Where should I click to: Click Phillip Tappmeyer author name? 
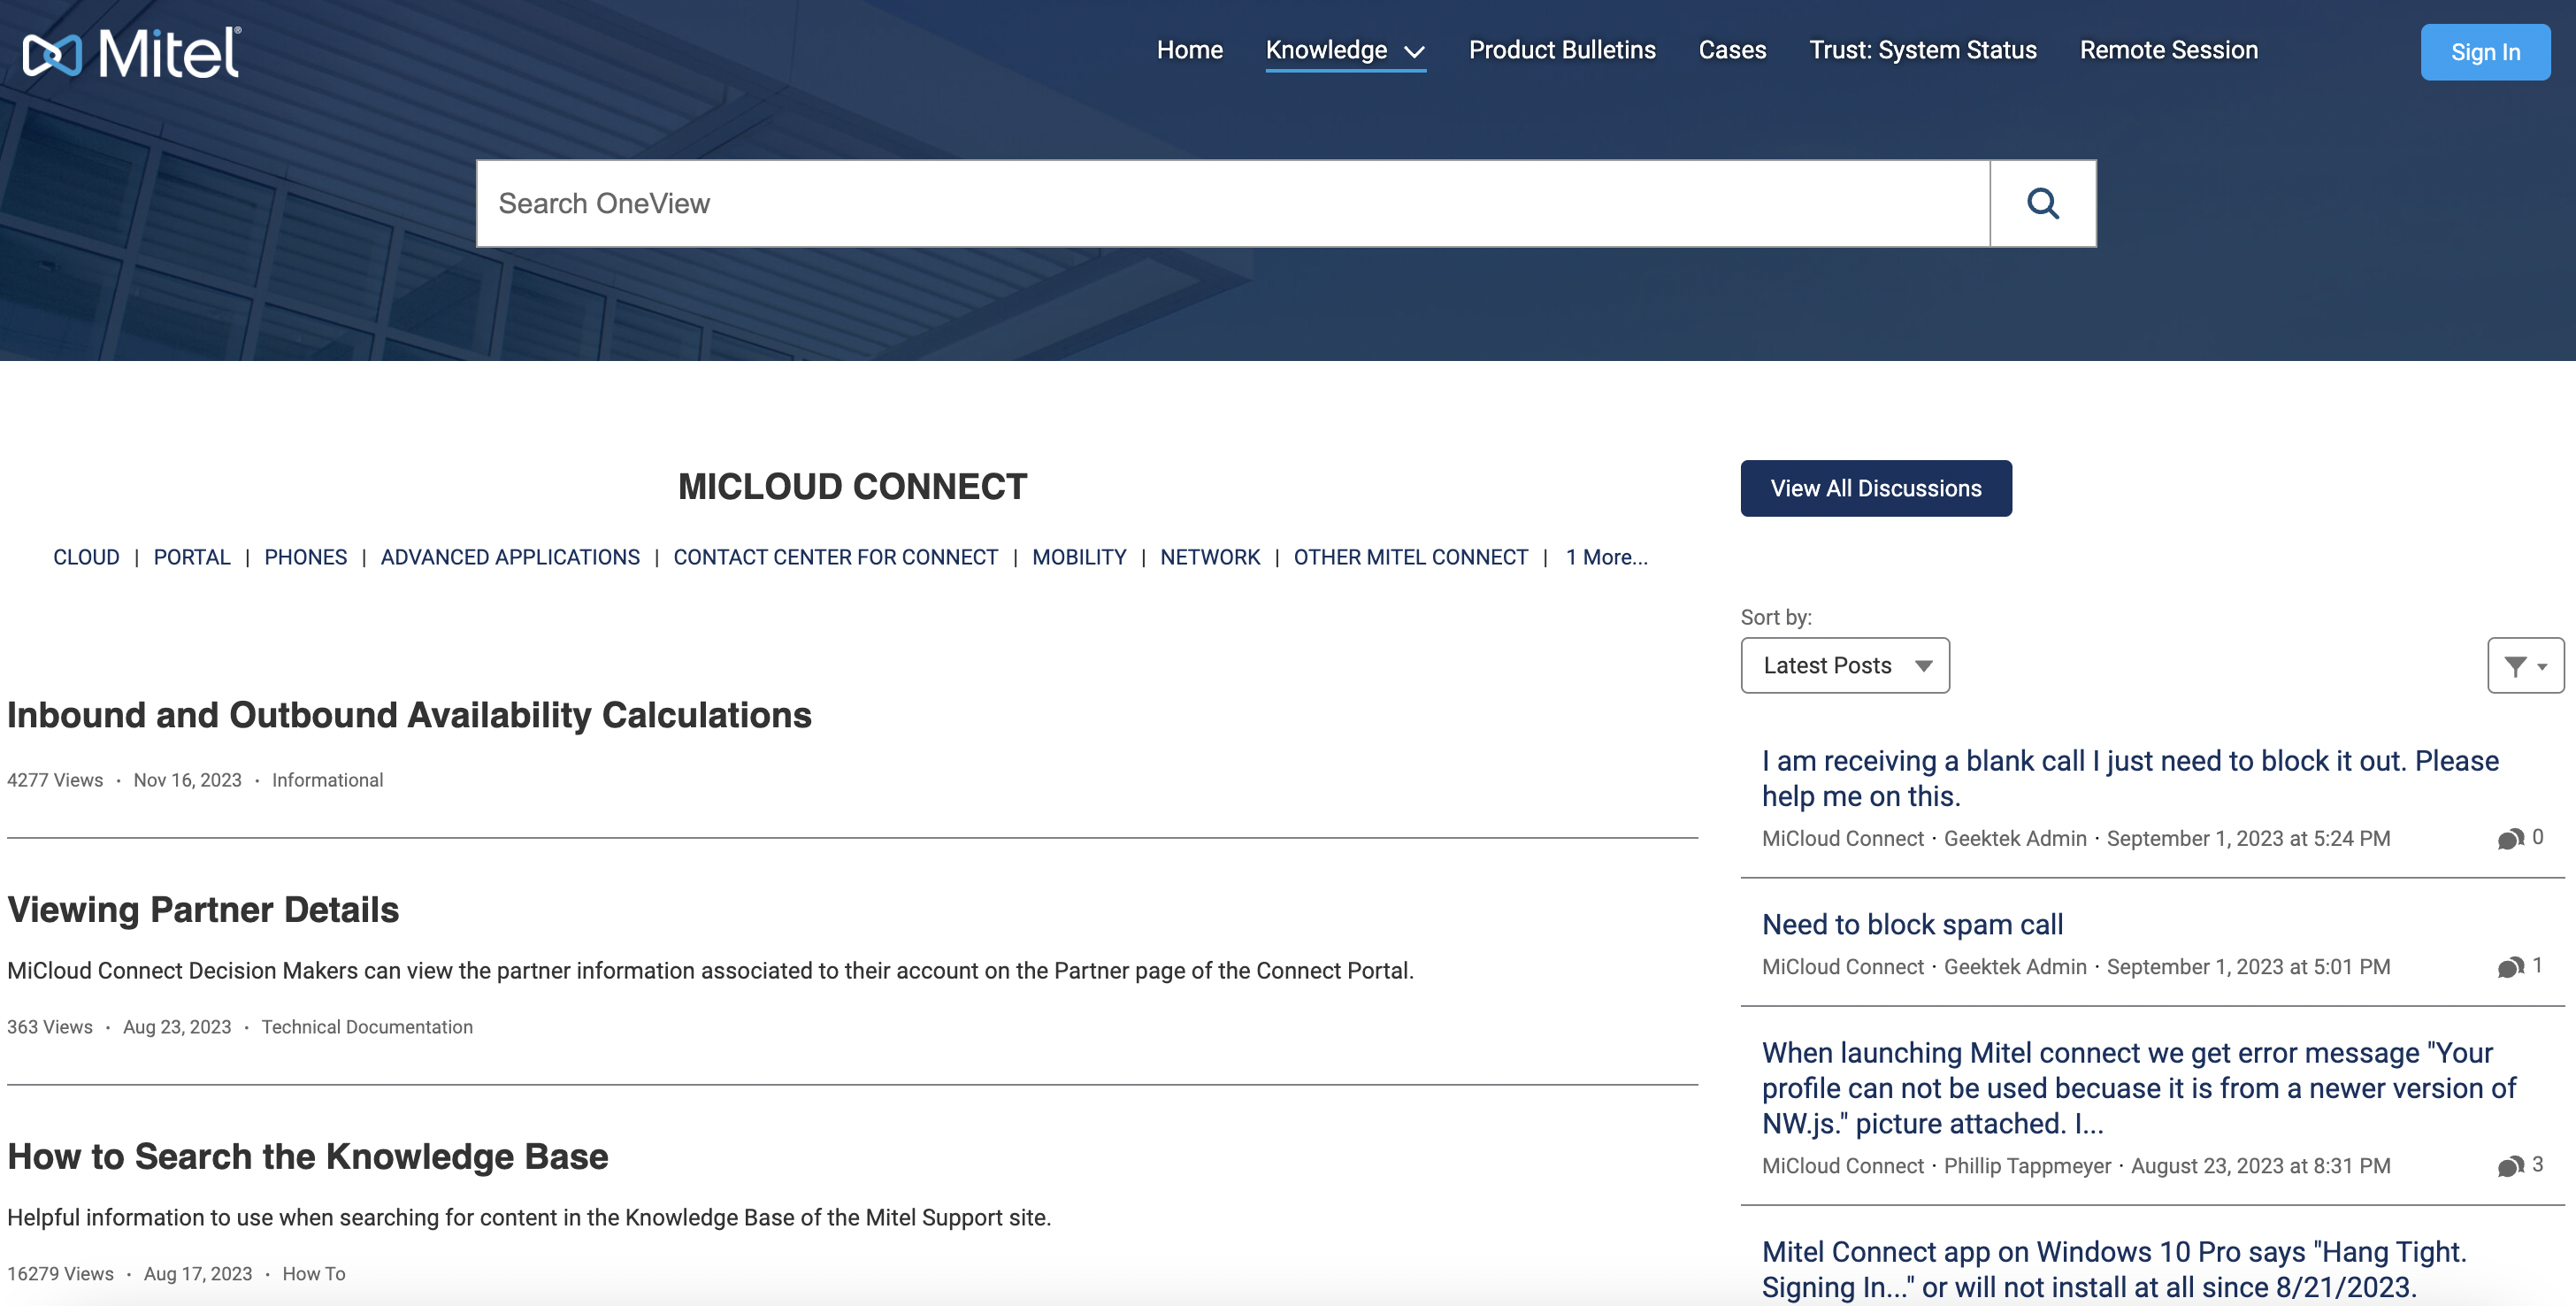point(2027,1166)
